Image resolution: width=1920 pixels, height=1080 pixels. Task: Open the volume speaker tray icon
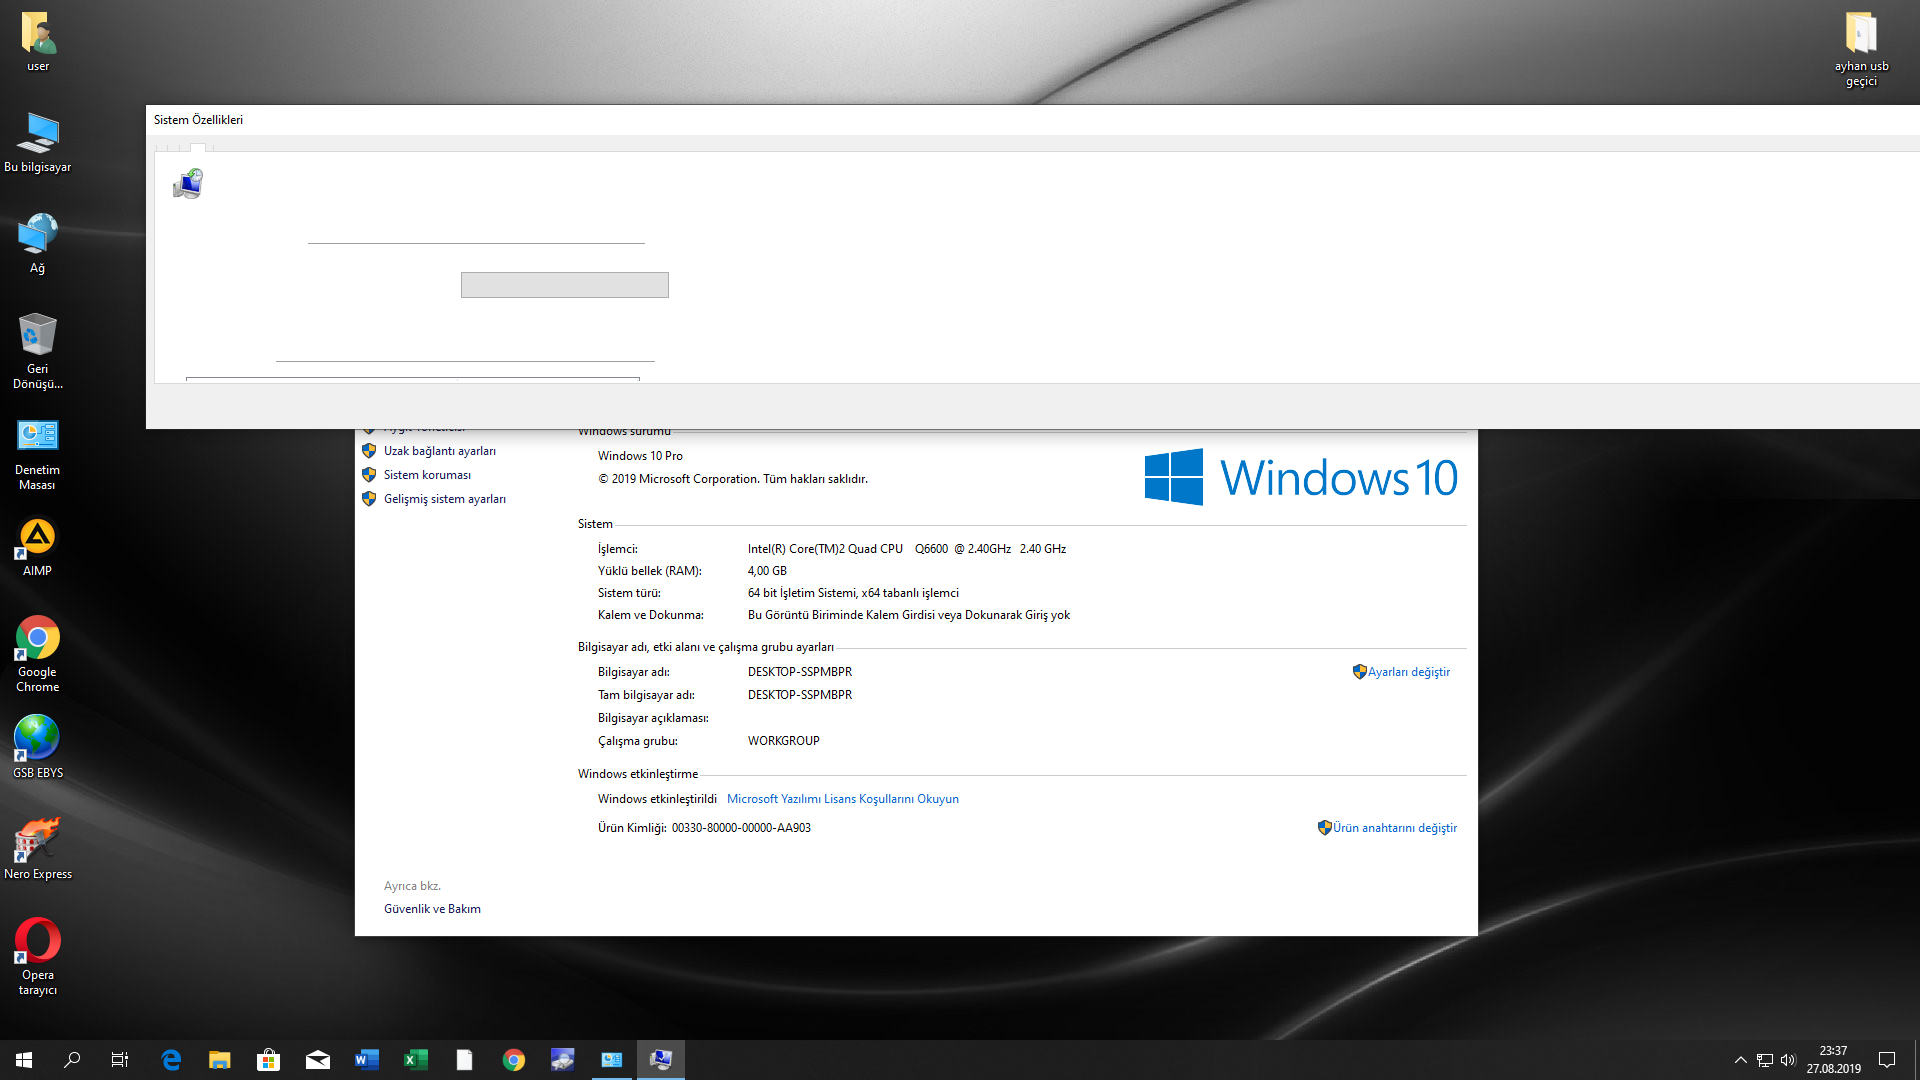pyautogui.click(x=1788, y=1060)
